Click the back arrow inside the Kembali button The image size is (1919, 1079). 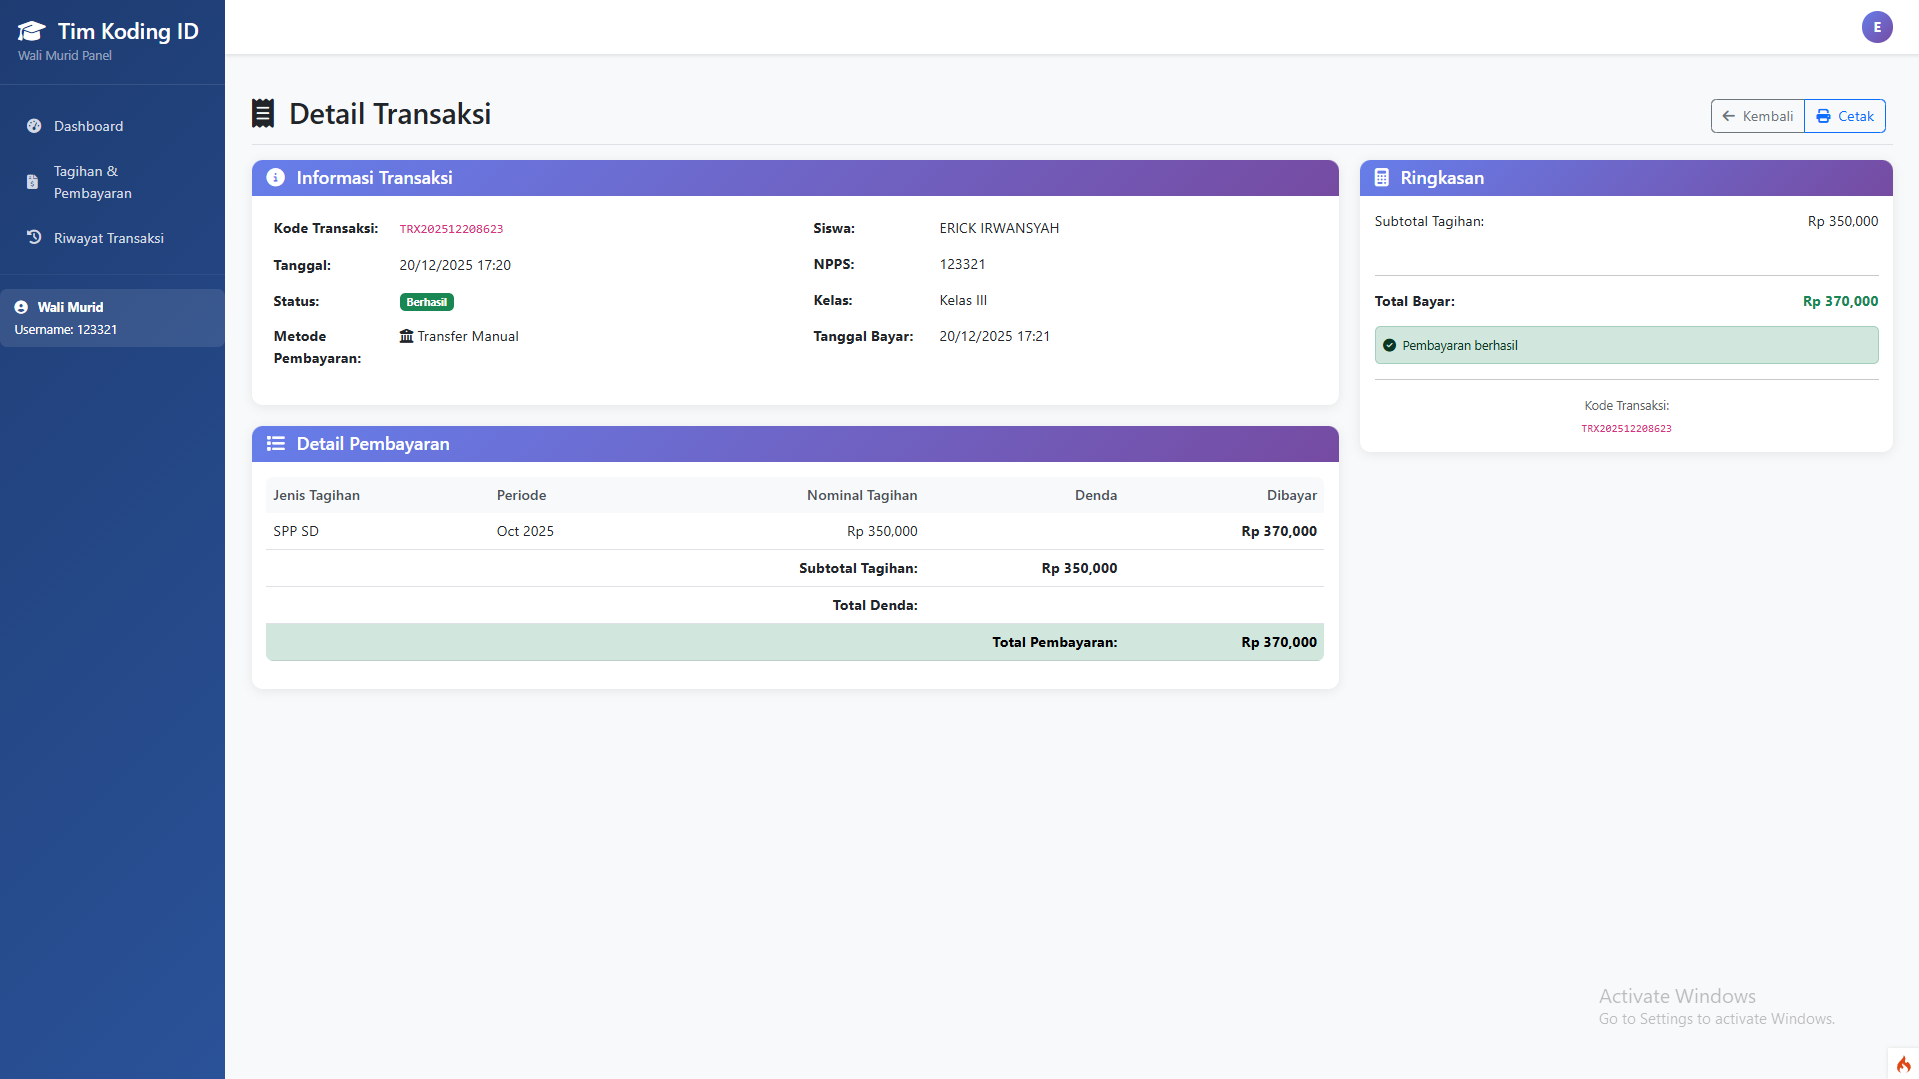tap(1727, 116)
